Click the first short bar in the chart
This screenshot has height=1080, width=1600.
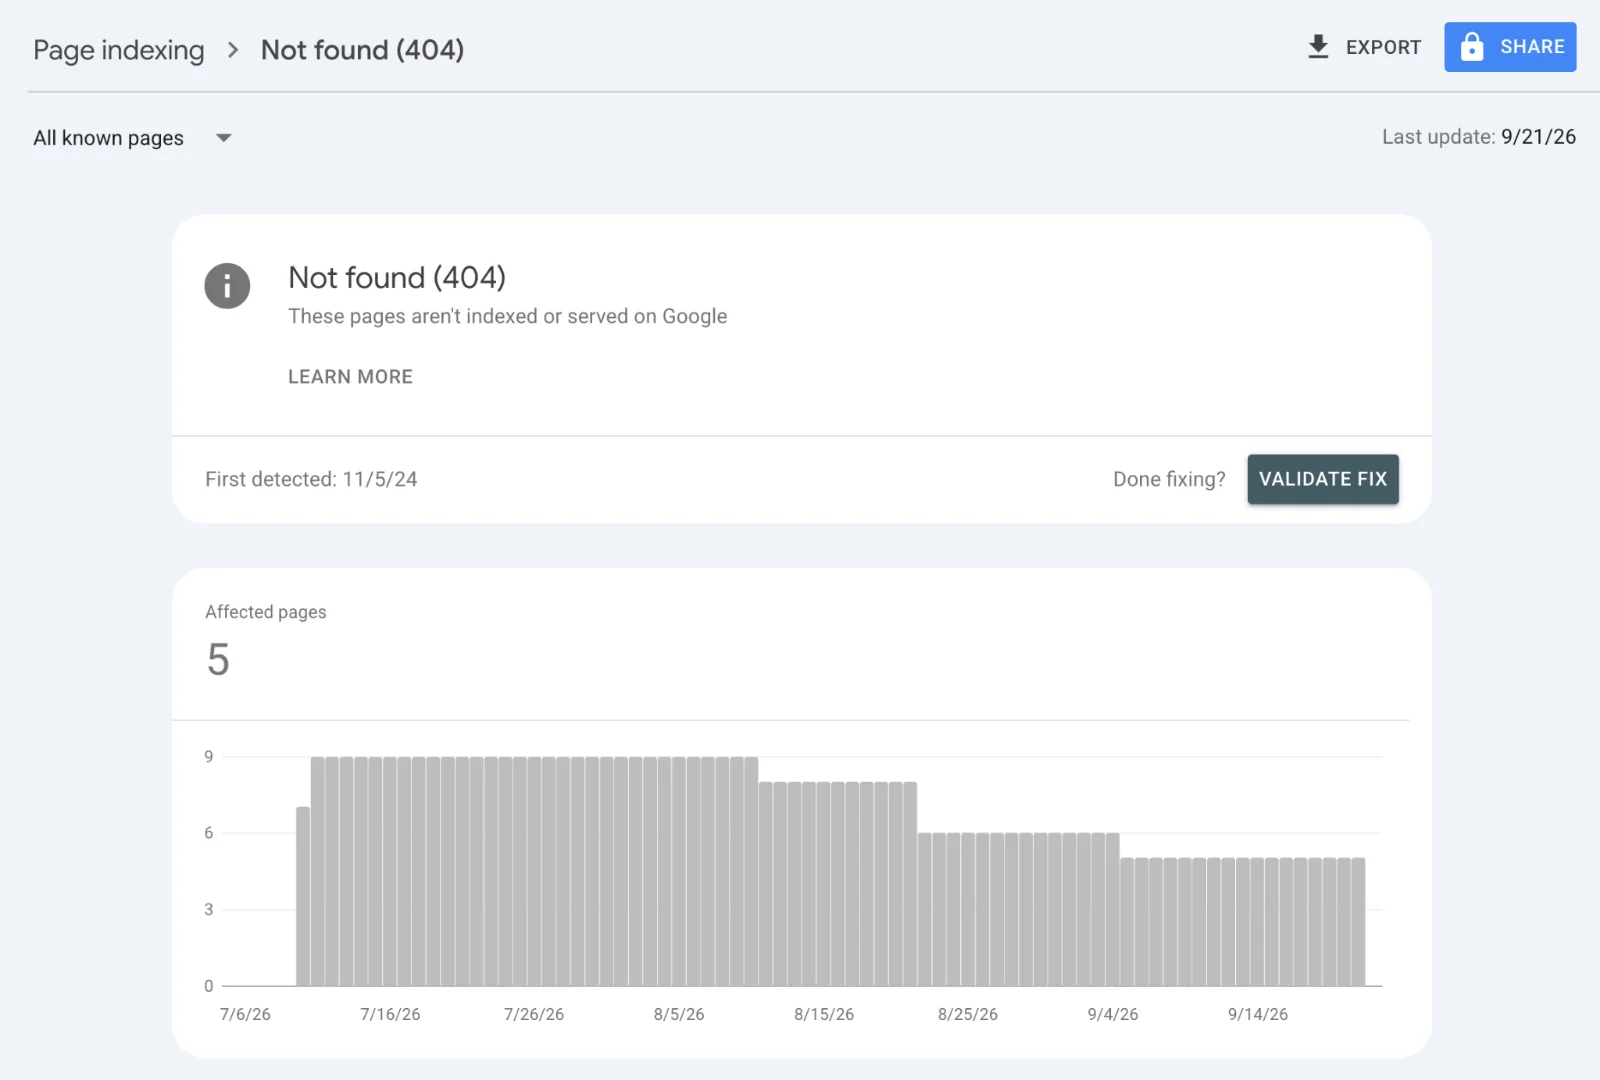(303, 896)
